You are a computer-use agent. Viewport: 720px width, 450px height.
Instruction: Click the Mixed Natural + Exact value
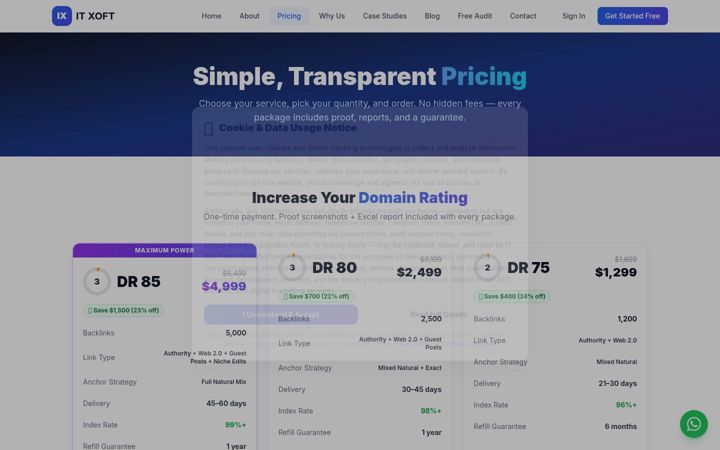410,368
